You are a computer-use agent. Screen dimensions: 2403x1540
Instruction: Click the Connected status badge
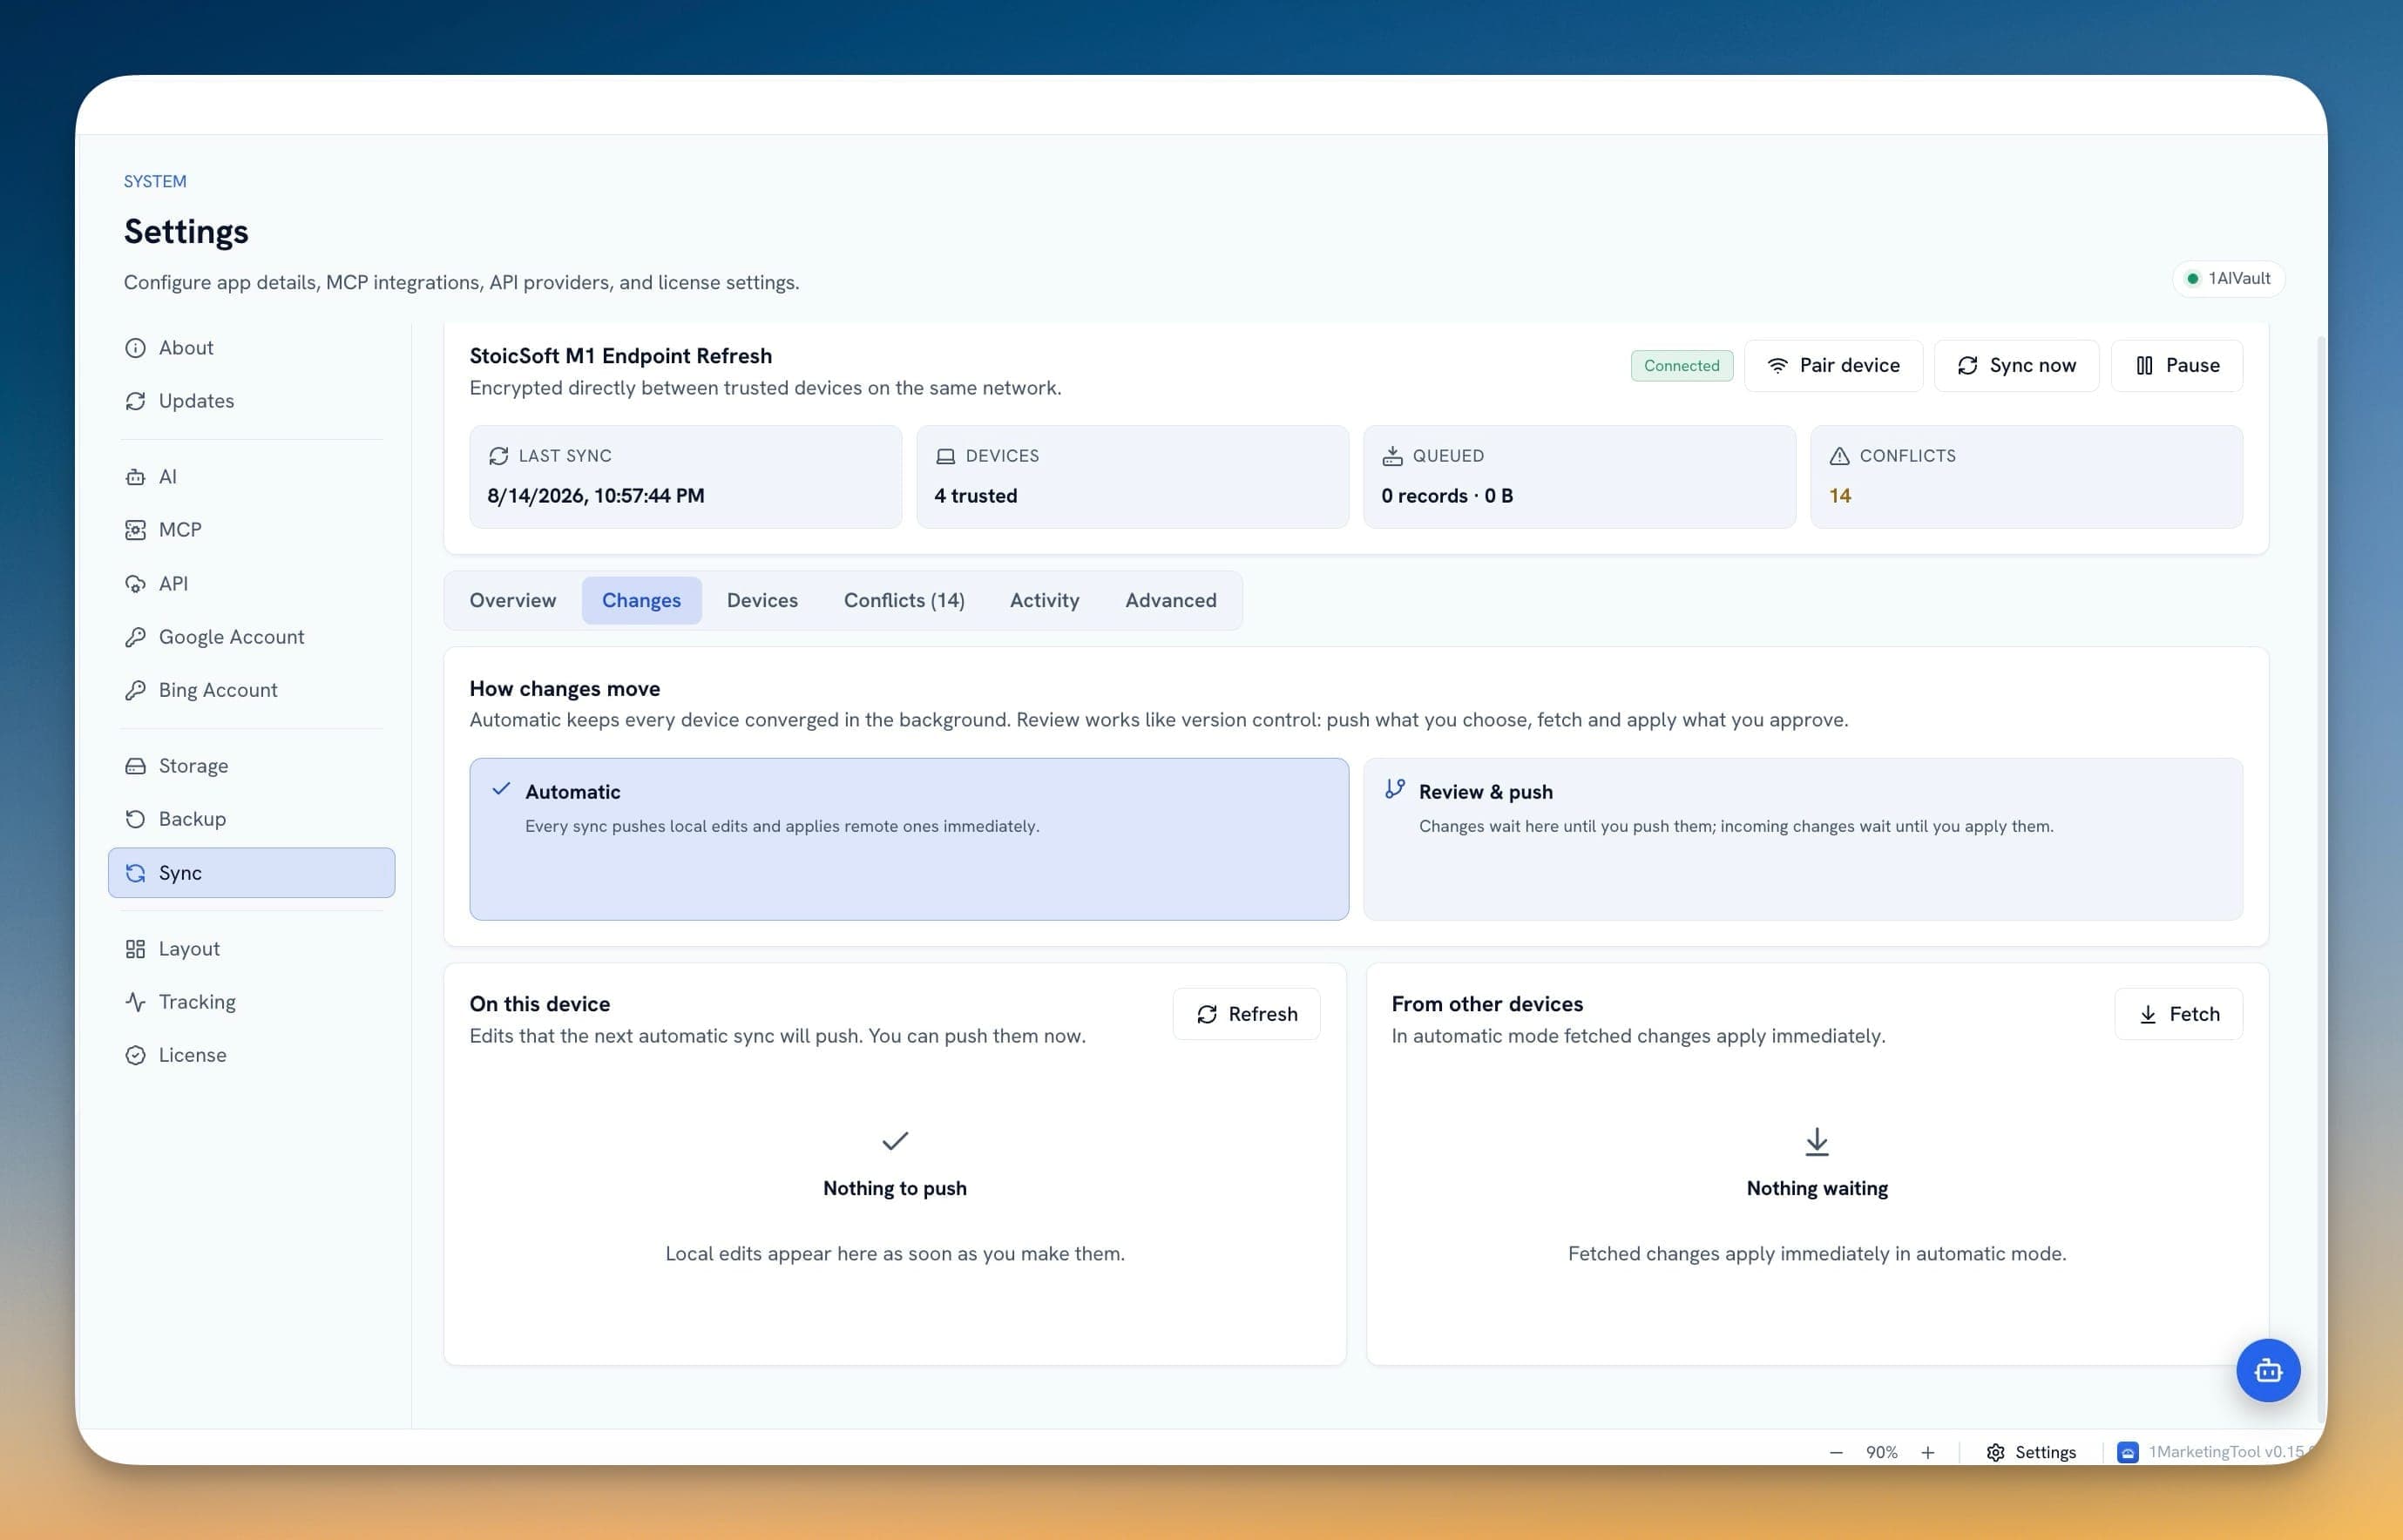click(1680, 365)
